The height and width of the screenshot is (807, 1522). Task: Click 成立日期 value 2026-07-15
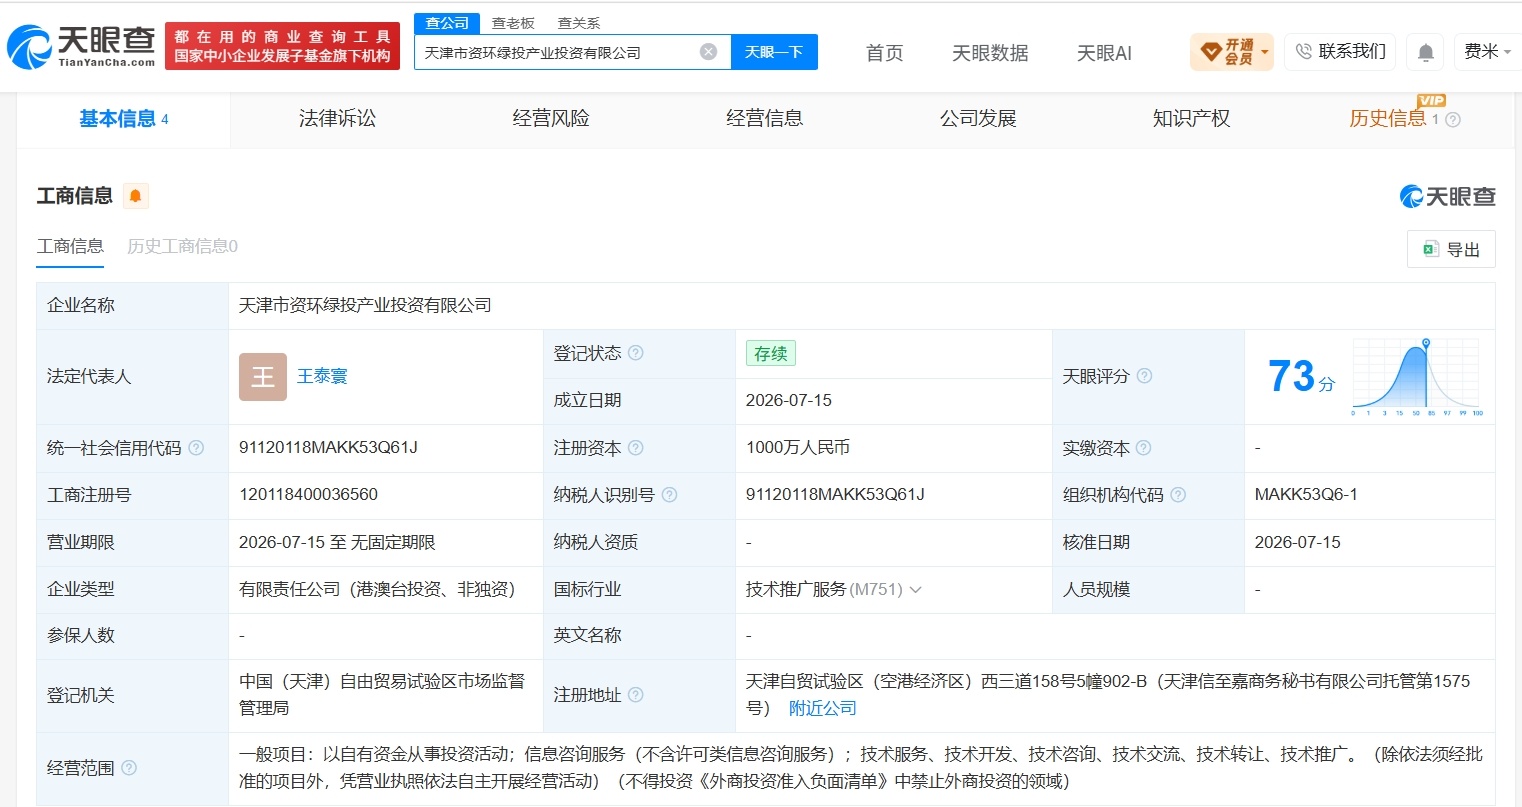point(789,400)
